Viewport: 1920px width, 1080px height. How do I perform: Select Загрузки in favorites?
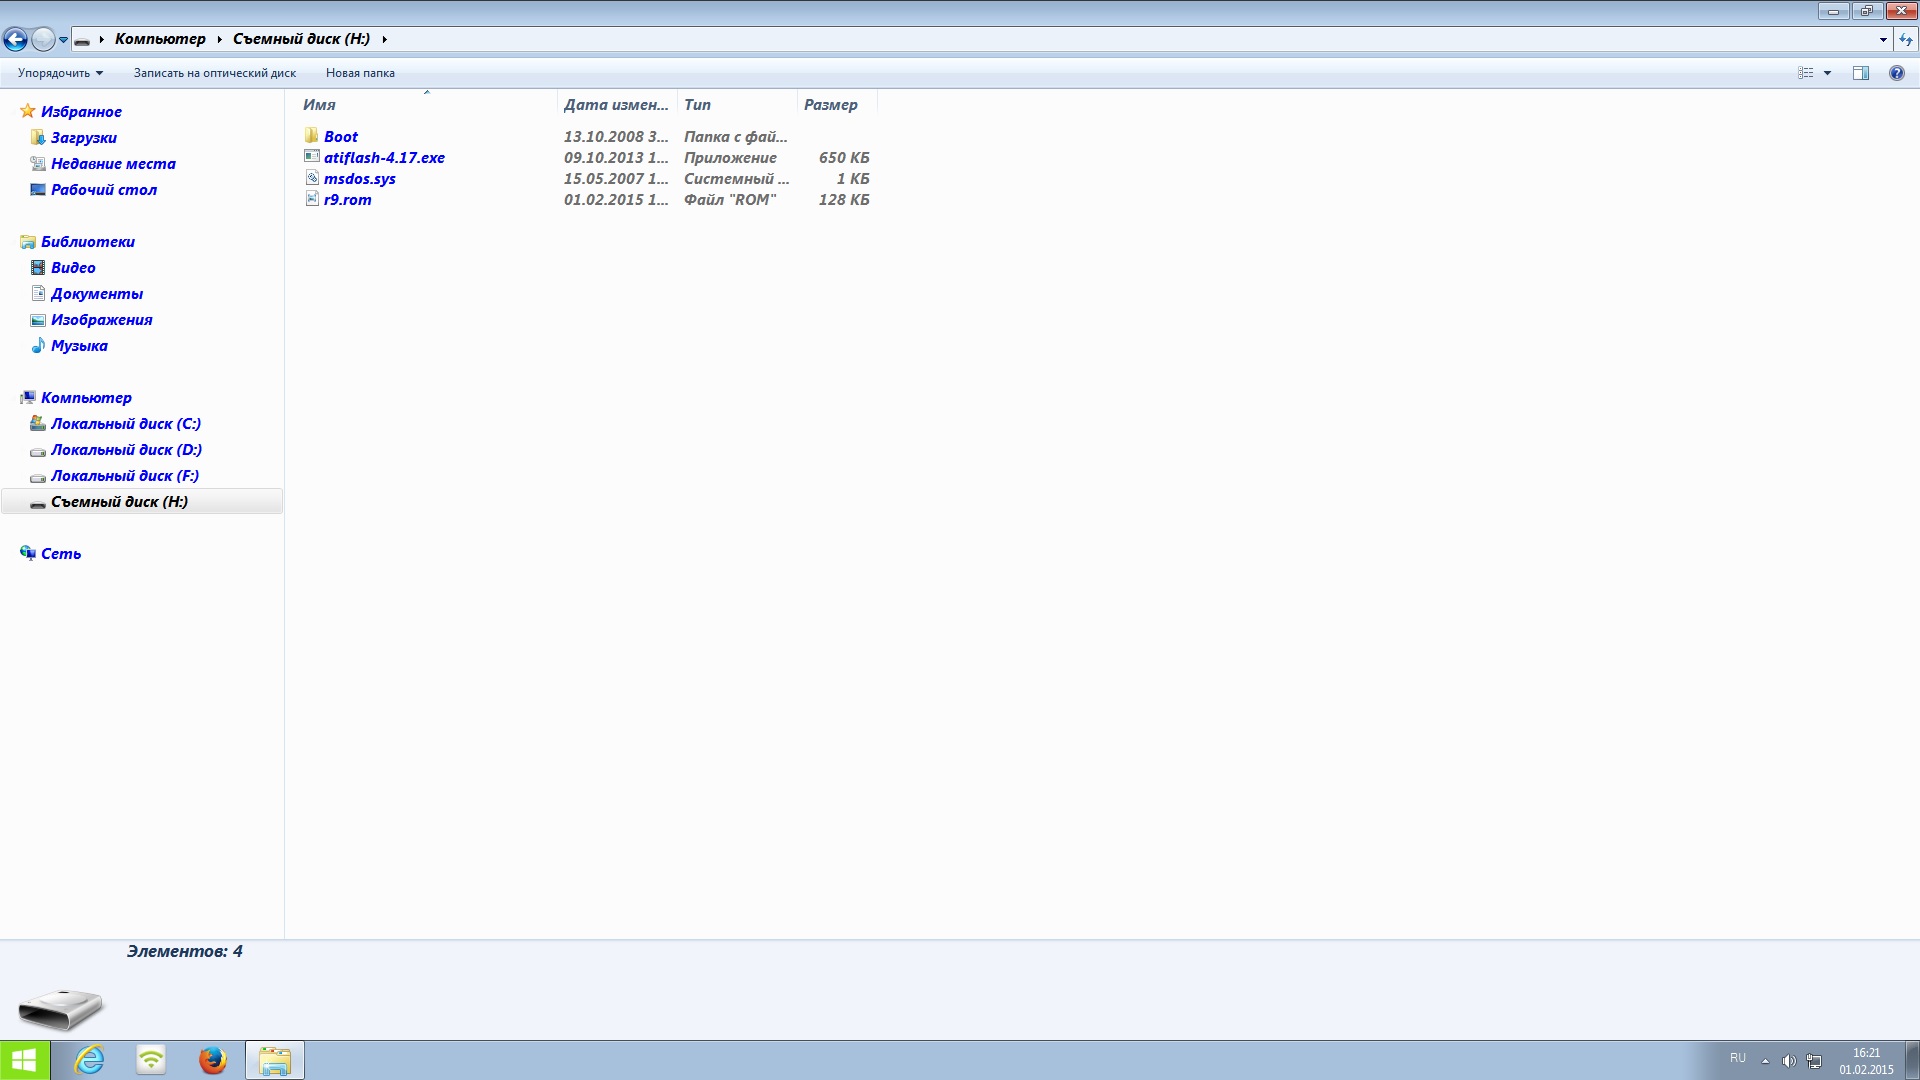coord(84,138)
